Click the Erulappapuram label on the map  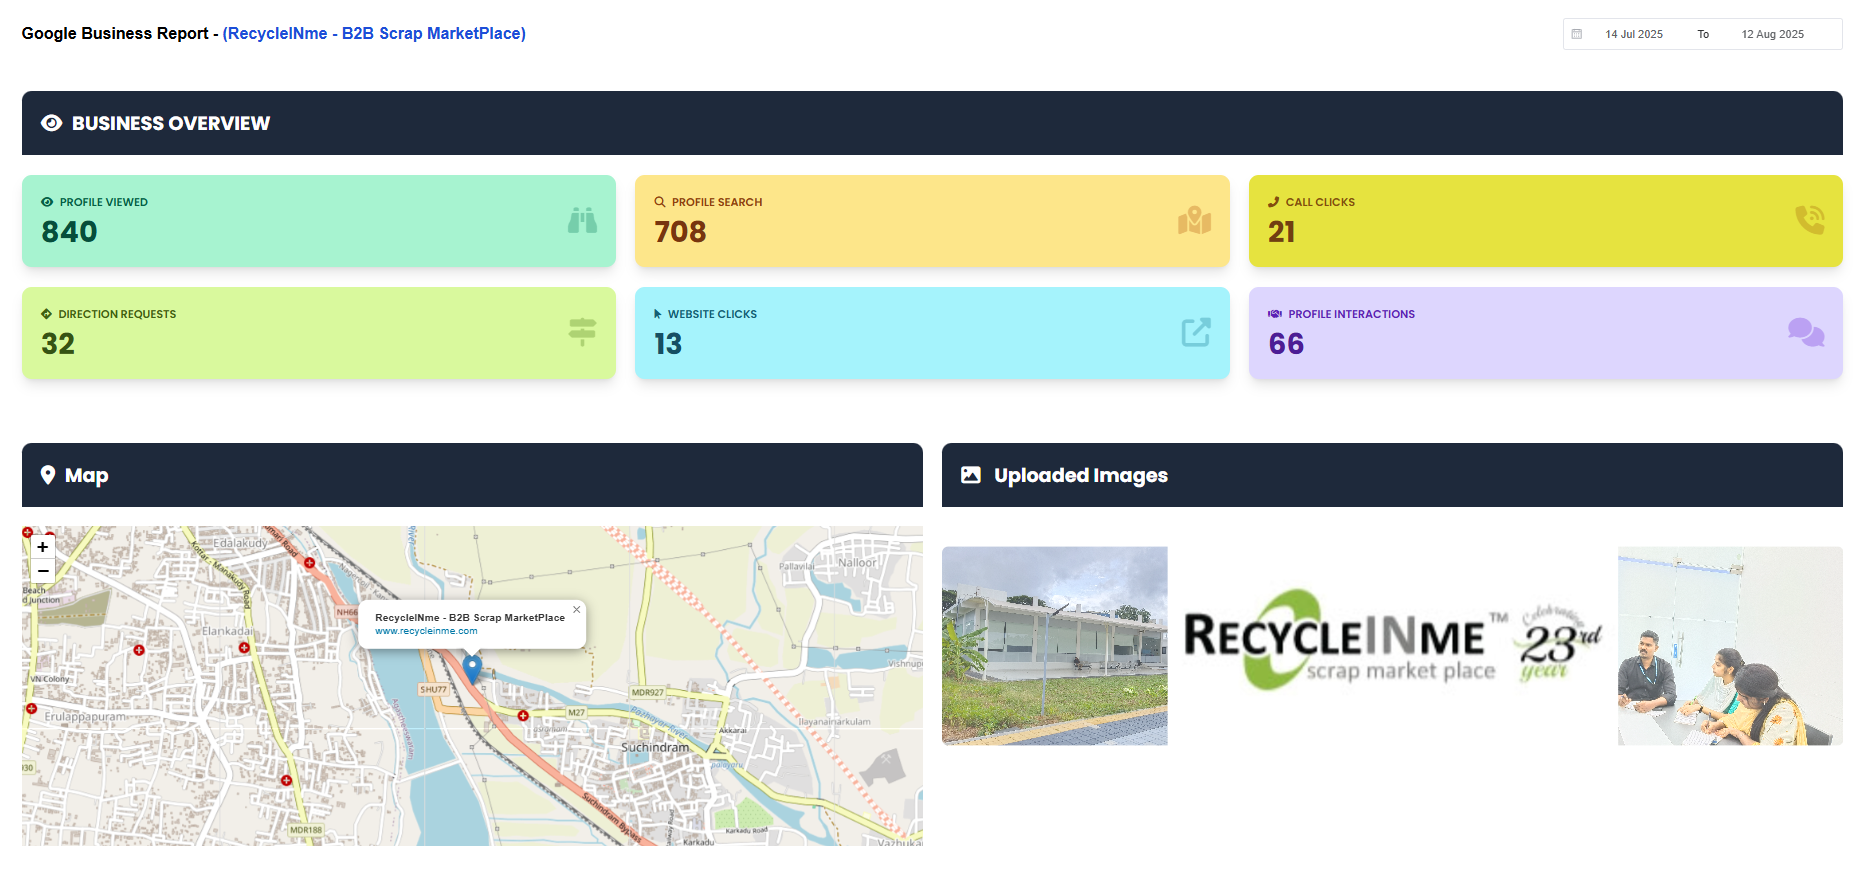click(86, 716)
